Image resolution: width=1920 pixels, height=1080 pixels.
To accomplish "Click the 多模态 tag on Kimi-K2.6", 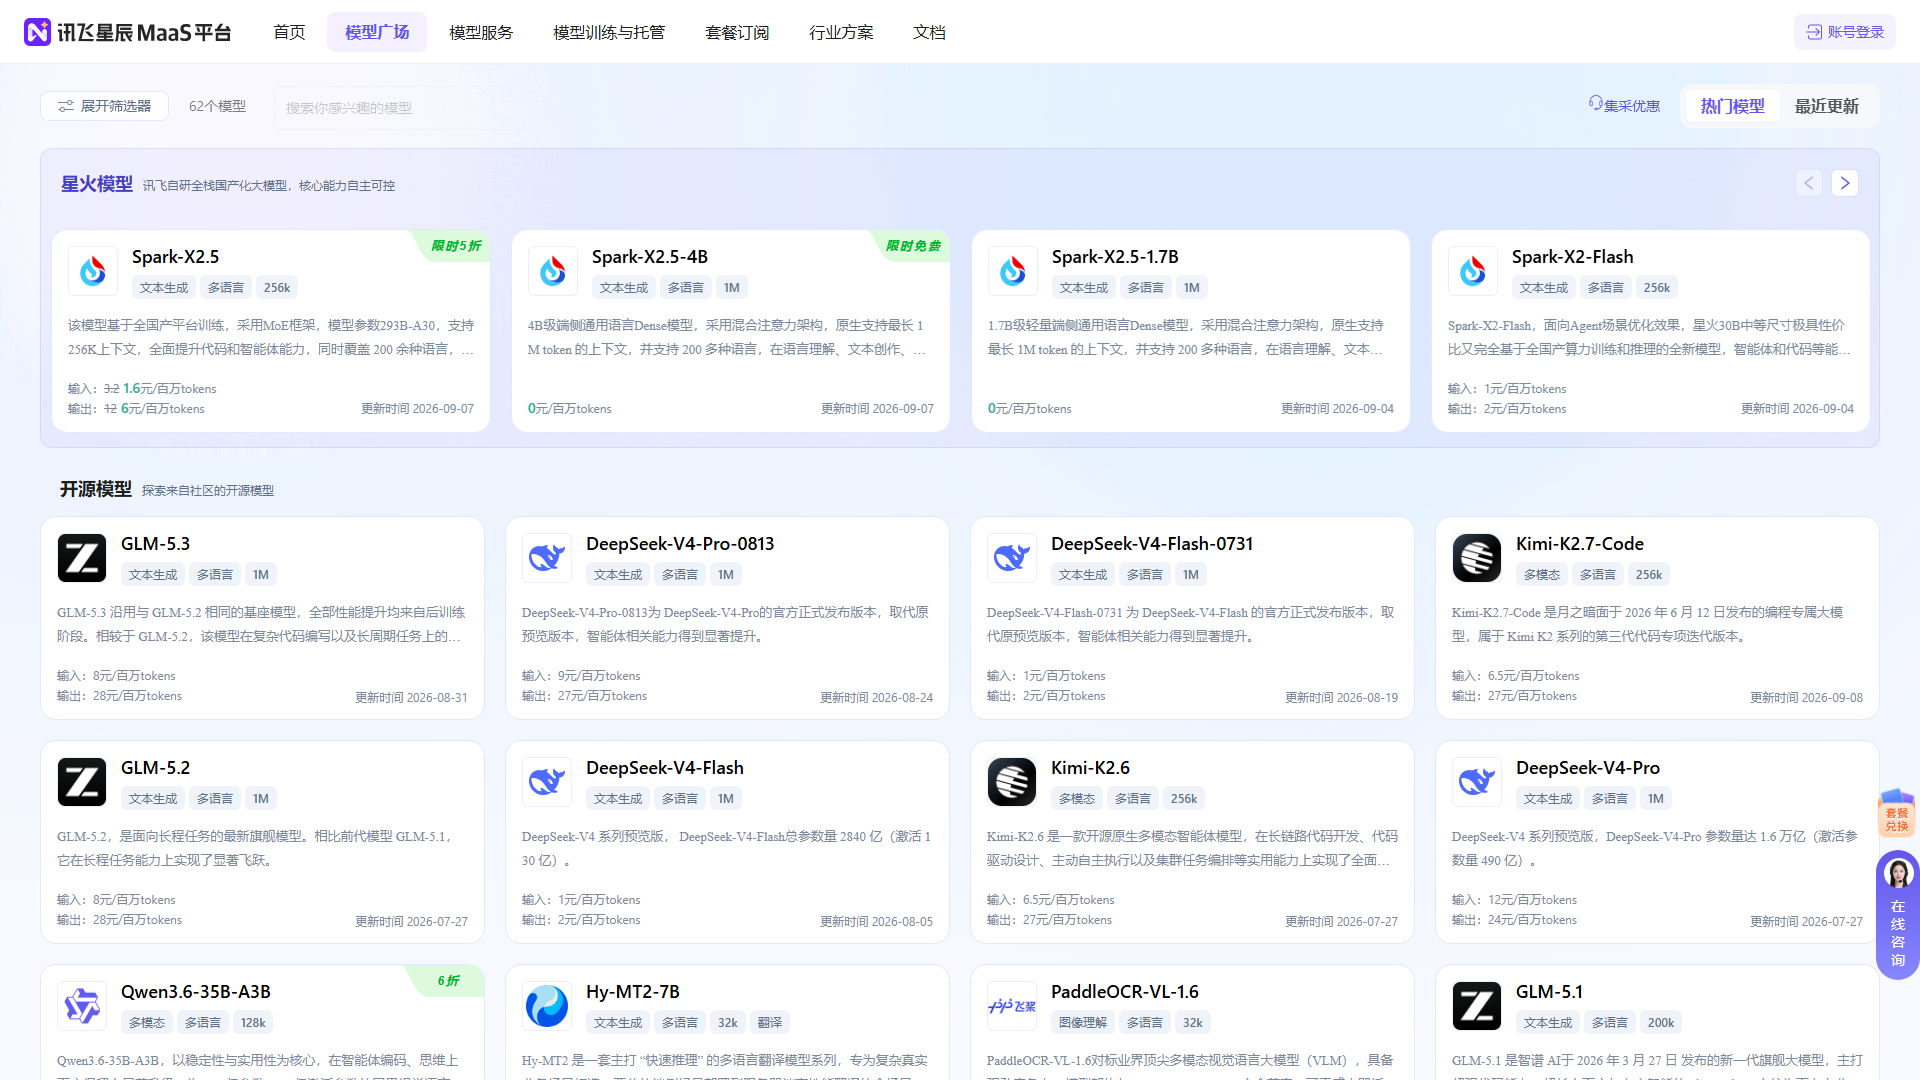I will [1077, 798].
